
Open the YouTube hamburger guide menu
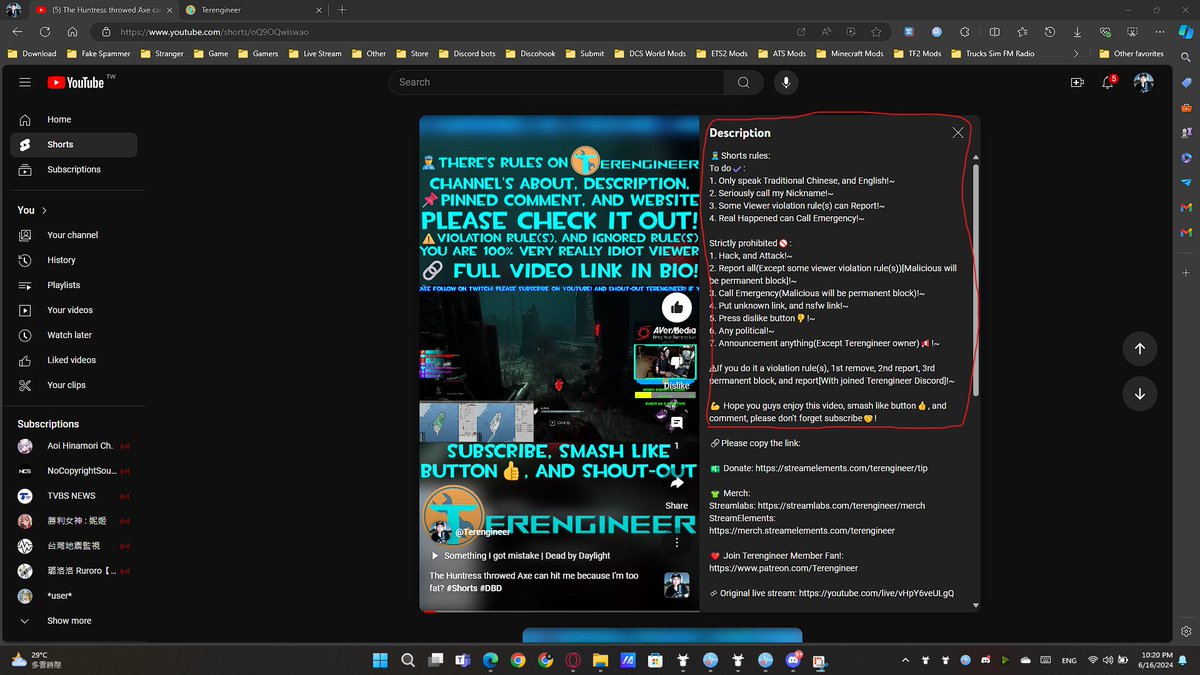pyautogui.click(x=25, y=83)
